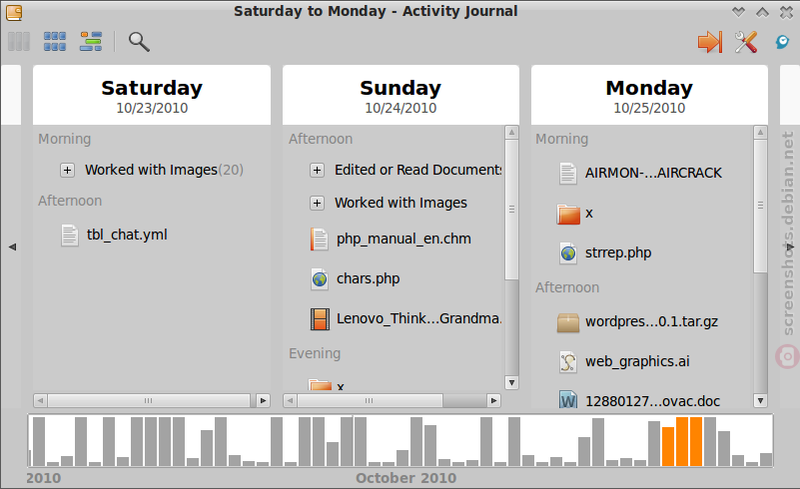Go to previous days with left arrow

coord(12,247)
